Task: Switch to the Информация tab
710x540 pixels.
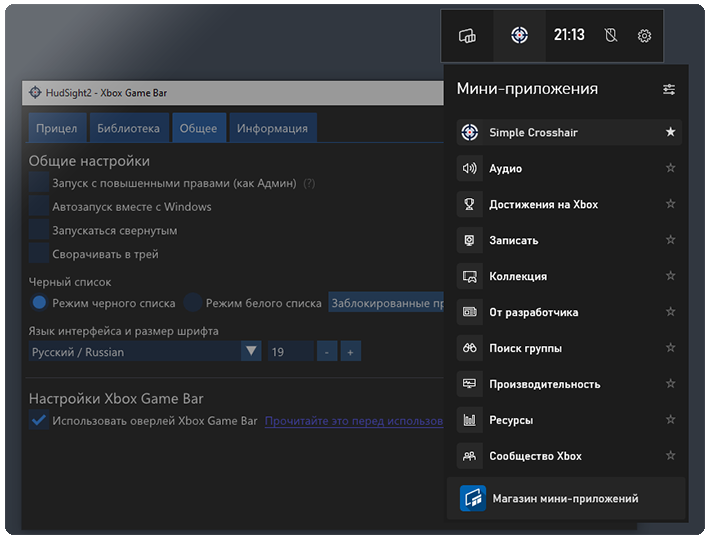Action: pyautogui.click(x=273, y=128)
